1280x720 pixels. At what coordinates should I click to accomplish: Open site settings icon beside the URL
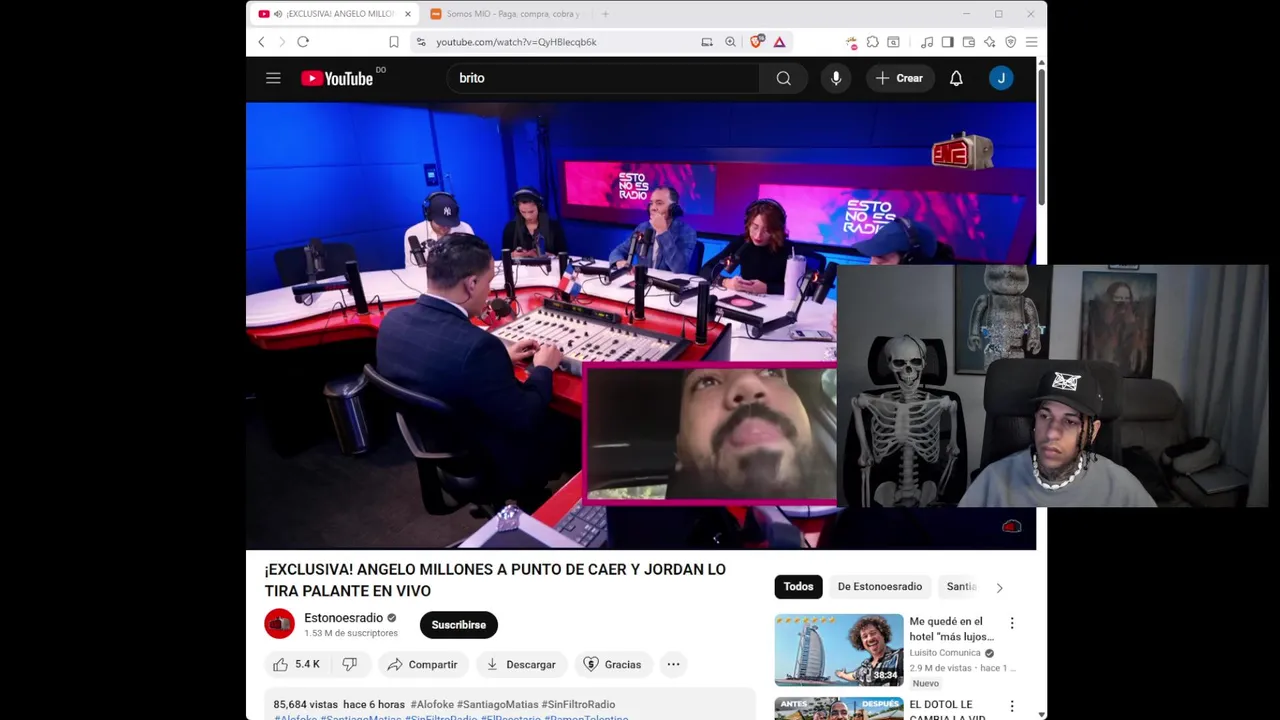point(421,42)
